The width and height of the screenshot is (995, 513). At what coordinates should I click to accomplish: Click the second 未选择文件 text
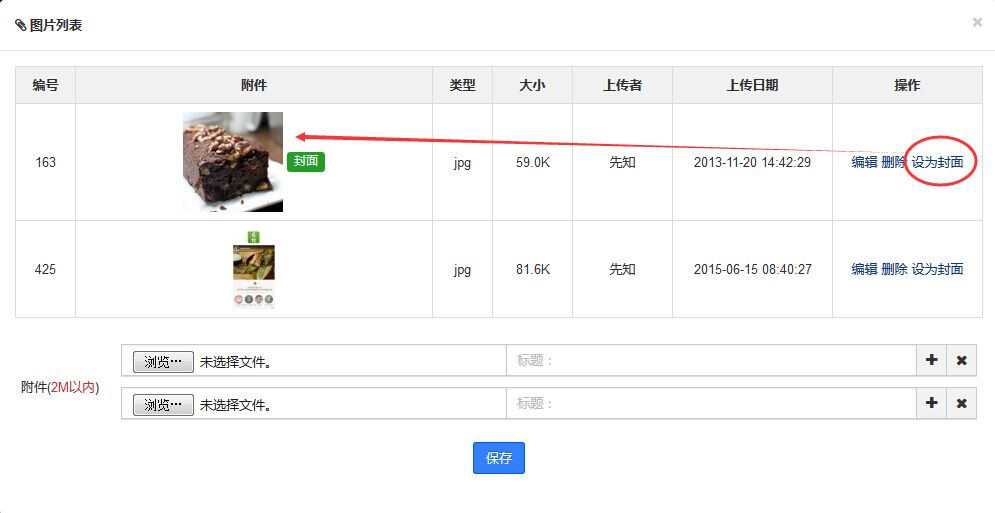coord(235,405)
